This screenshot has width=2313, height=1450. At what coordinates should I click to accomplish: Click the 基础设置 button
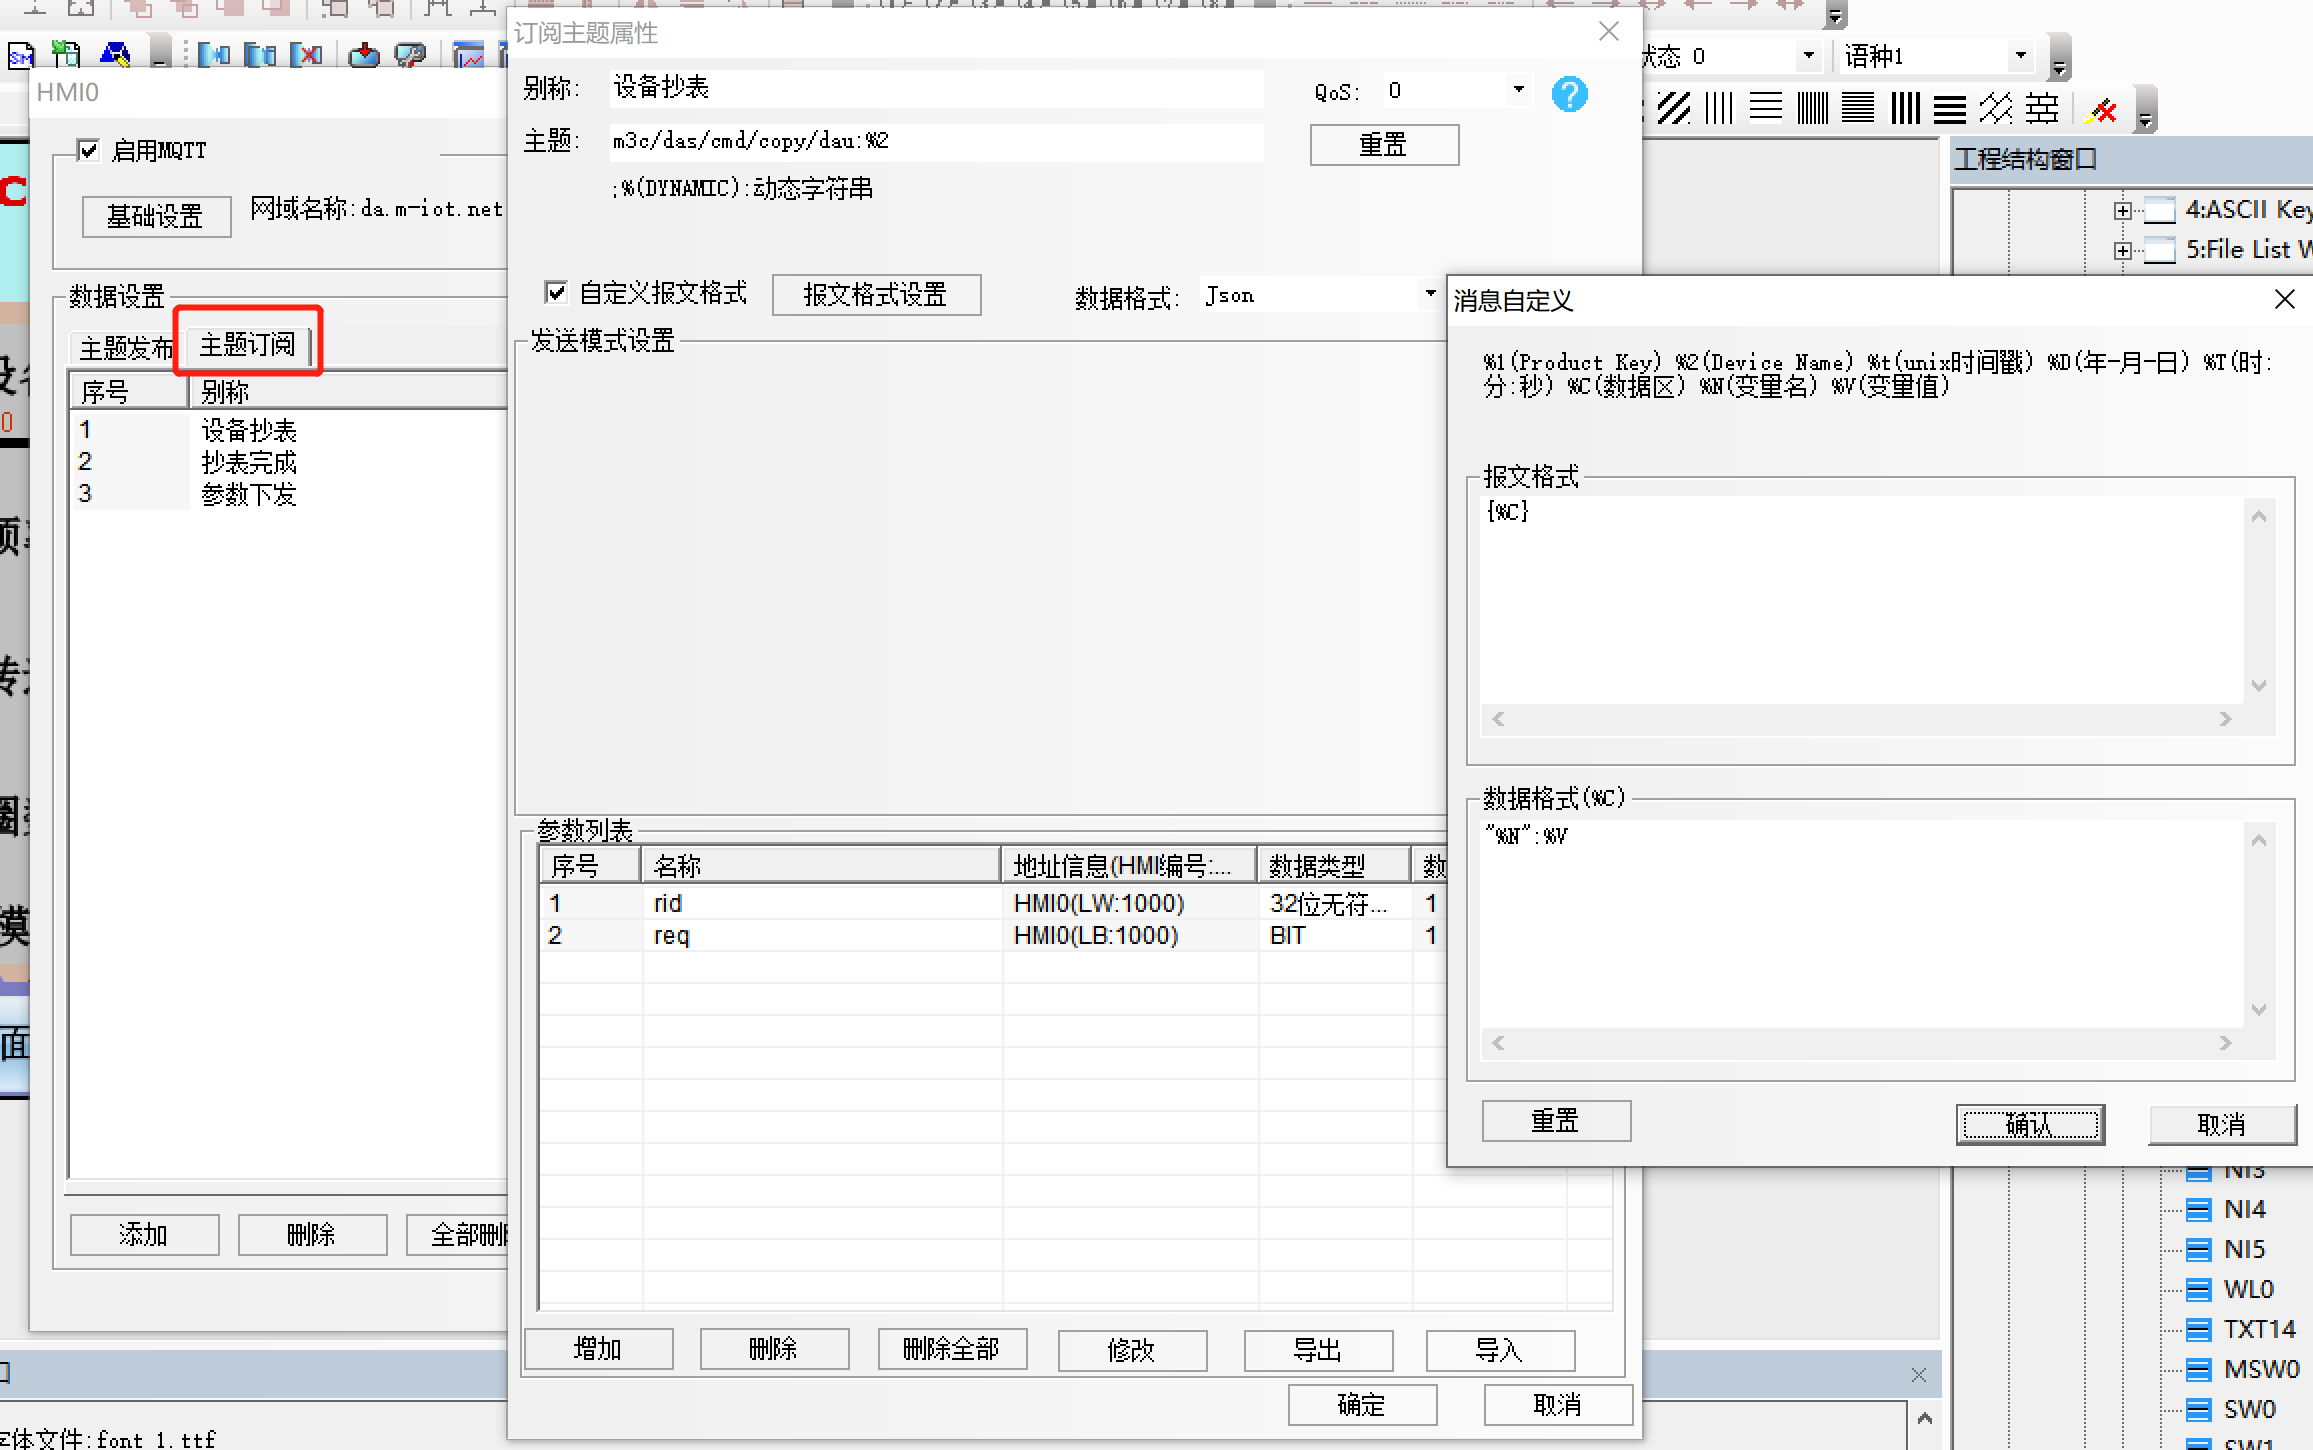[156, 216]
